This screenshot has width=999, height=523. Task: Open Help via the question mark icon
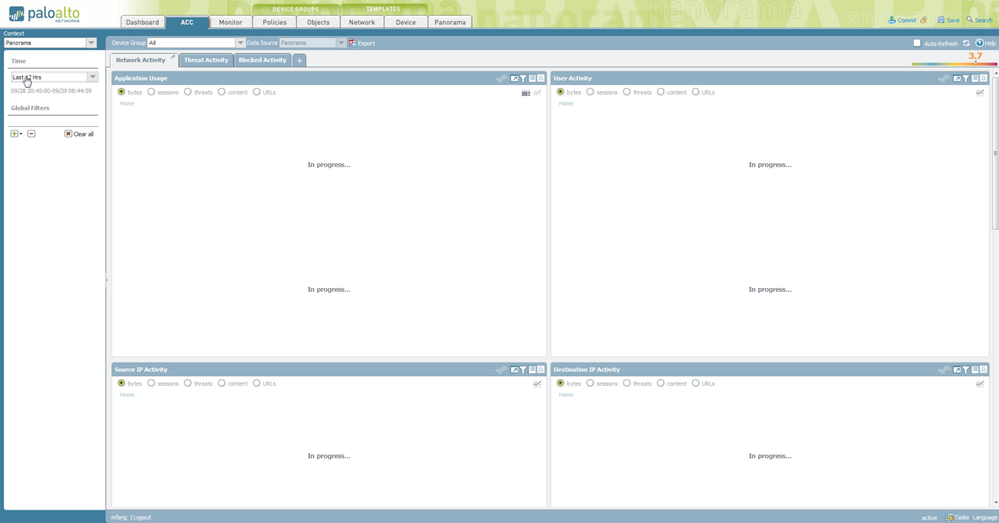tap(979, 43)
